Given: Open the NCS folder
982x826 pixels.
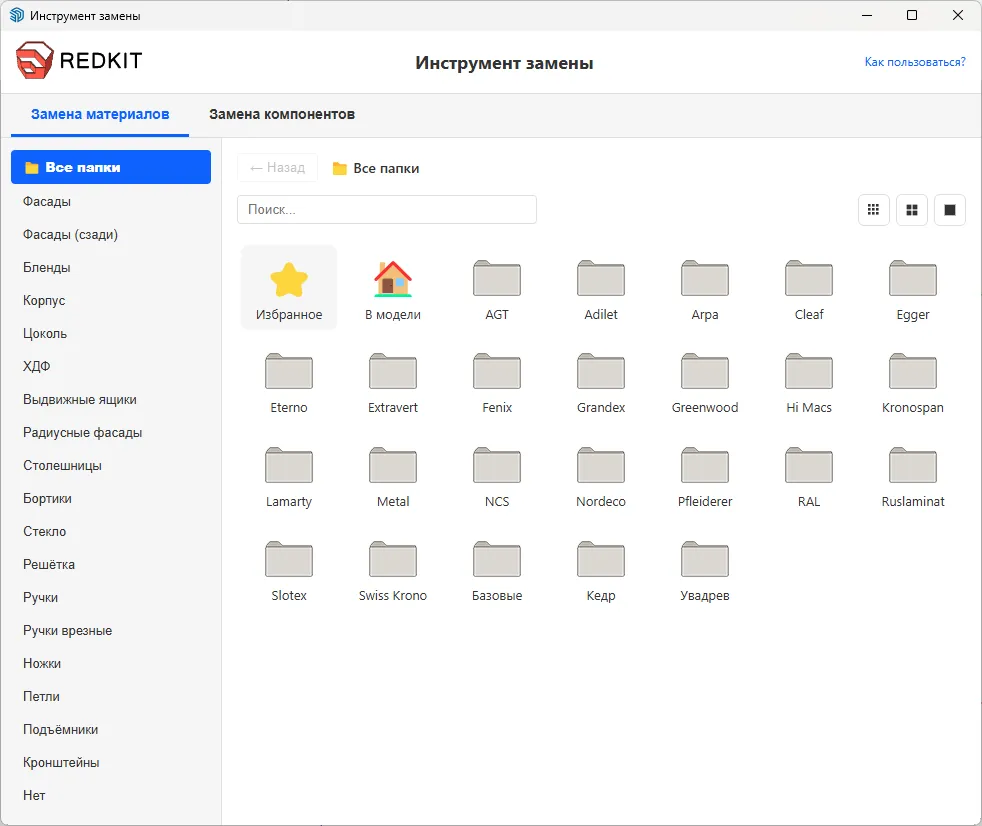Looking at the screenshot, I should tap(497, 475).
